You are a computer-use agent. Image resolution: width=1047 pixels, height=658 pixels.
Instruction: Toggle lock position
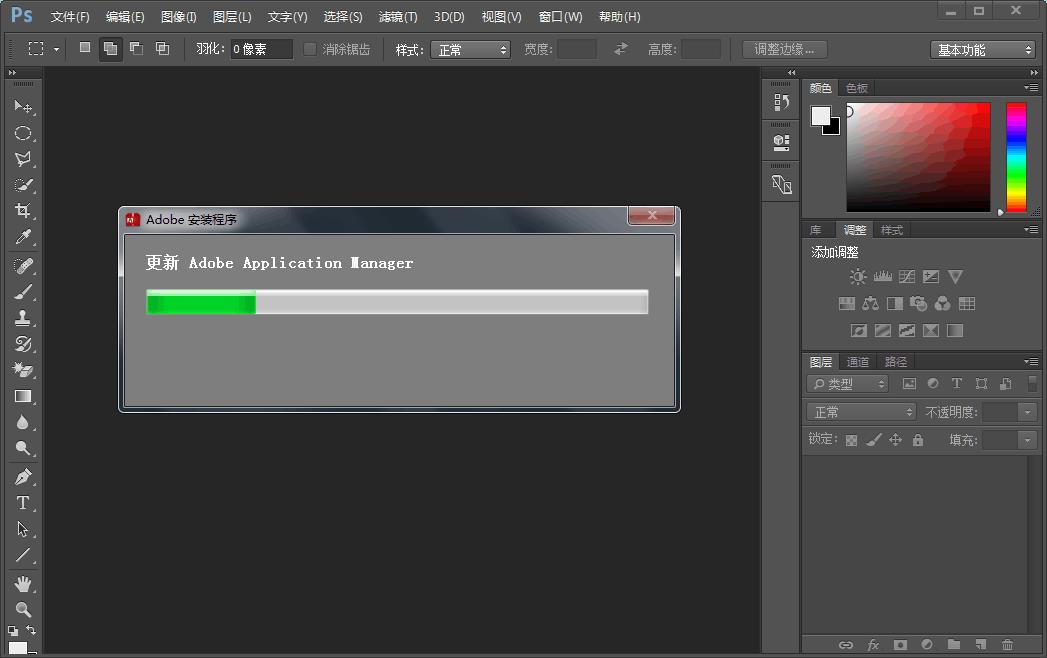[895, 440]
